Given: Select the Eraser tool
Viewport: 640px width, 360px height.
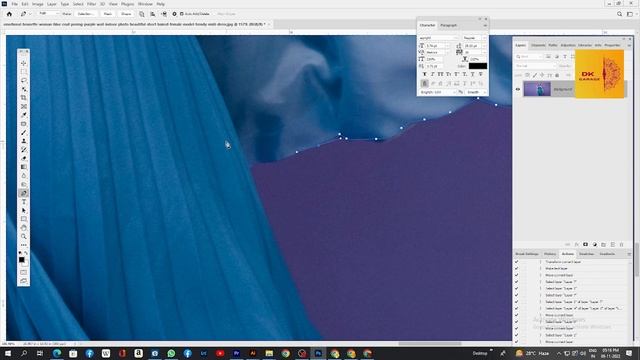Looking at the screenshot, I should (24, 158).
